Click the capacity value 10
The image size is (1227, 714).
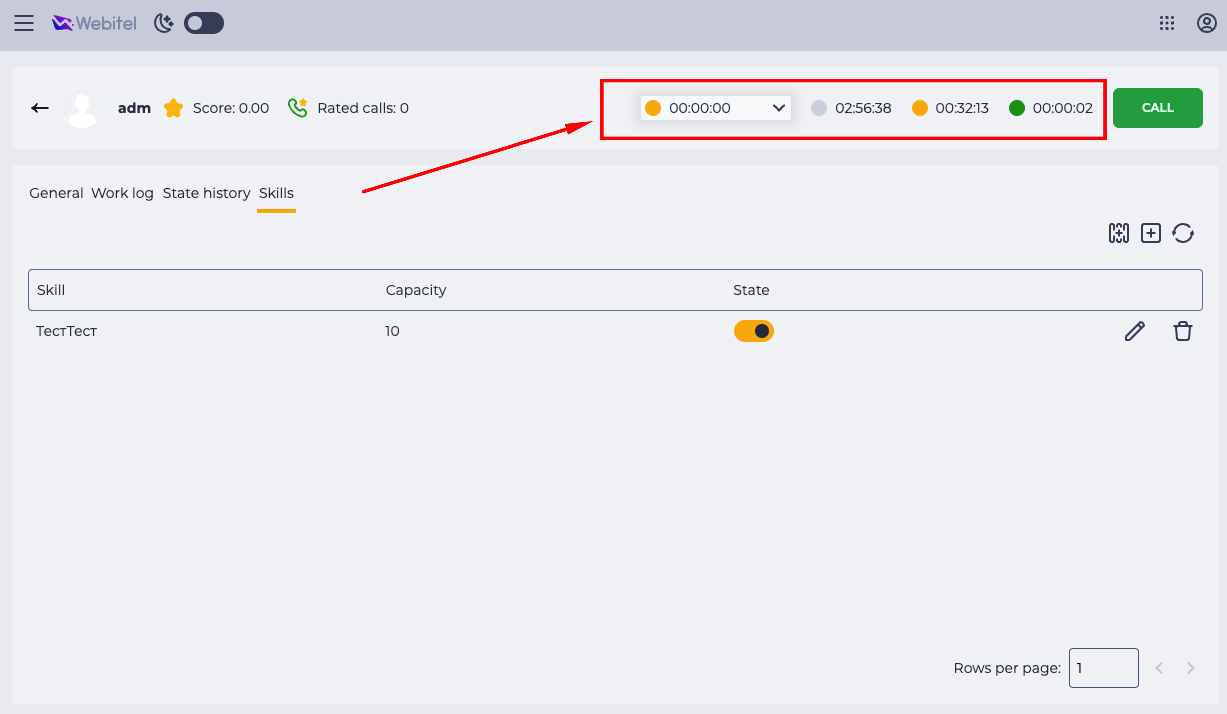click(392, 331)
